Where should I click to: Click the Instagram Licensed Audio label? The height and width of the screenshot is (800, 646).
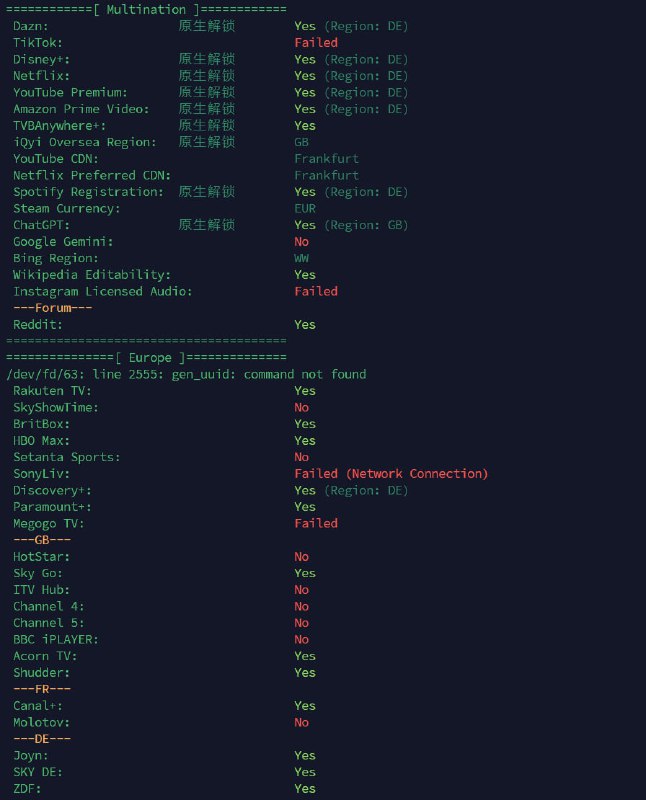[103, 291]
